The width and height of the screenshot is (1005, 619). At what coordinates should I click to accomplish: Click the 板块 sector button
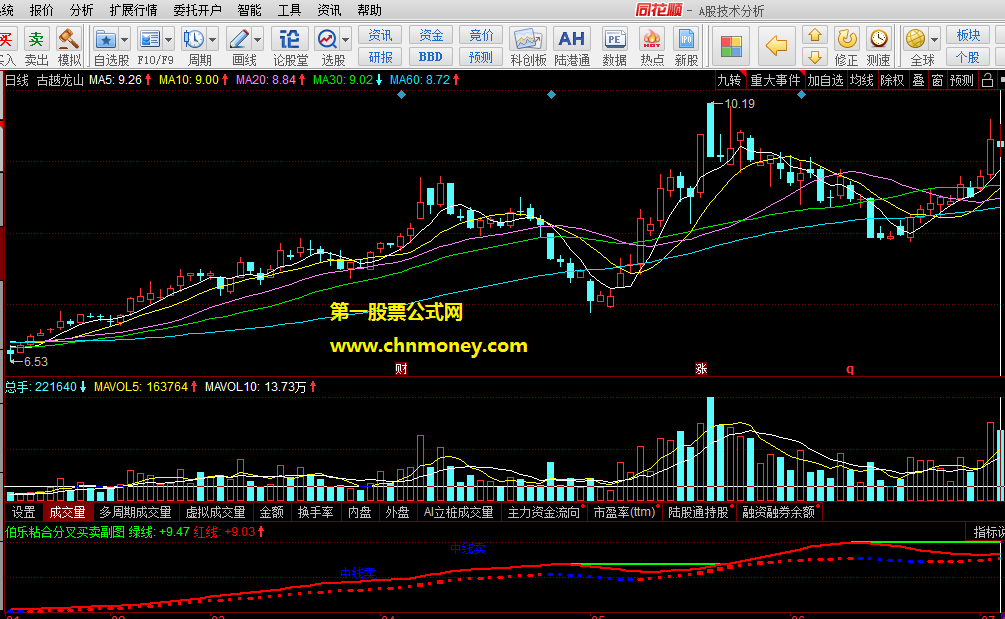click(968, 35)
